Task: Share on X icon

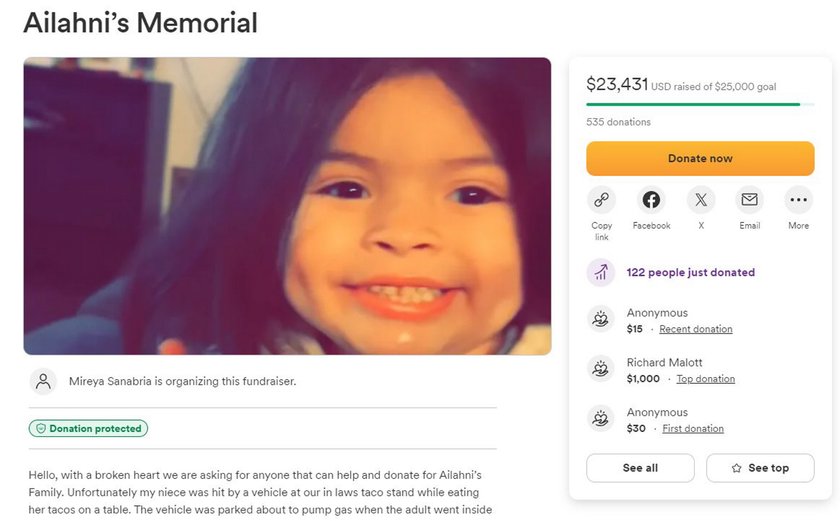Action: point(701,200)
